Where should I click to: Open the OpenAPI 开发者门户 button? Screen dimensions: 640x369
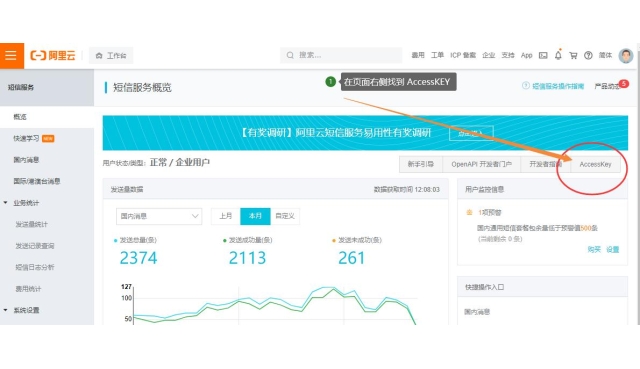click(x=481, y=164)
